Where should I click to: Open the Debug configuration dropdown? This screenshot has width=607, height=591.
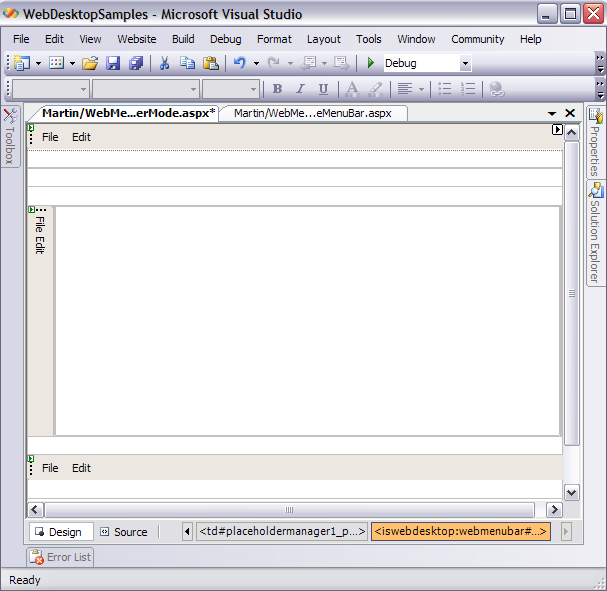pos(465,63)
